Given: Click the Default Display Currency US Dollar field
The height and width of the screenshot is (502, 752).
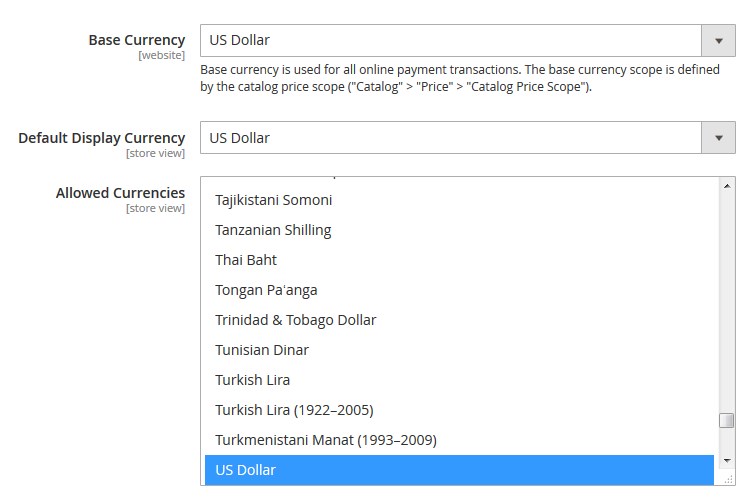Looking at the screenshot, I should pos(468,138).
